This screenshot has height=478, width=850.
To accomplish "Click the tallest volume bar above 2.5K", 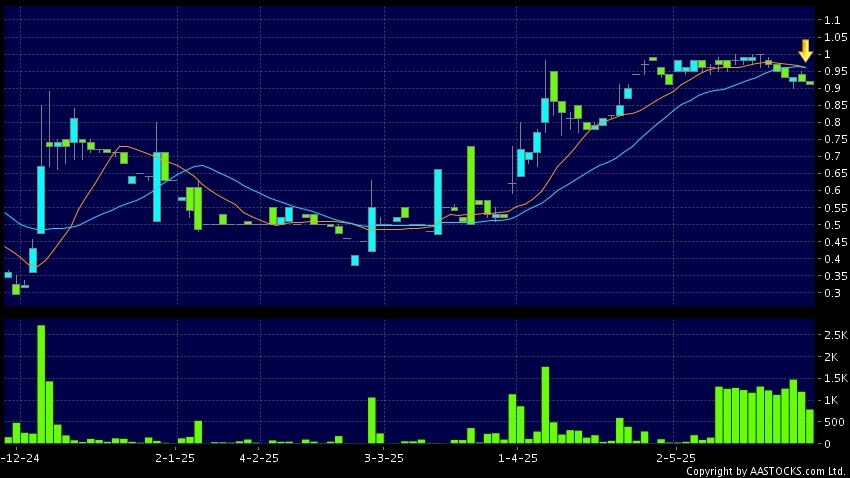I will click(x=41, y=384).
